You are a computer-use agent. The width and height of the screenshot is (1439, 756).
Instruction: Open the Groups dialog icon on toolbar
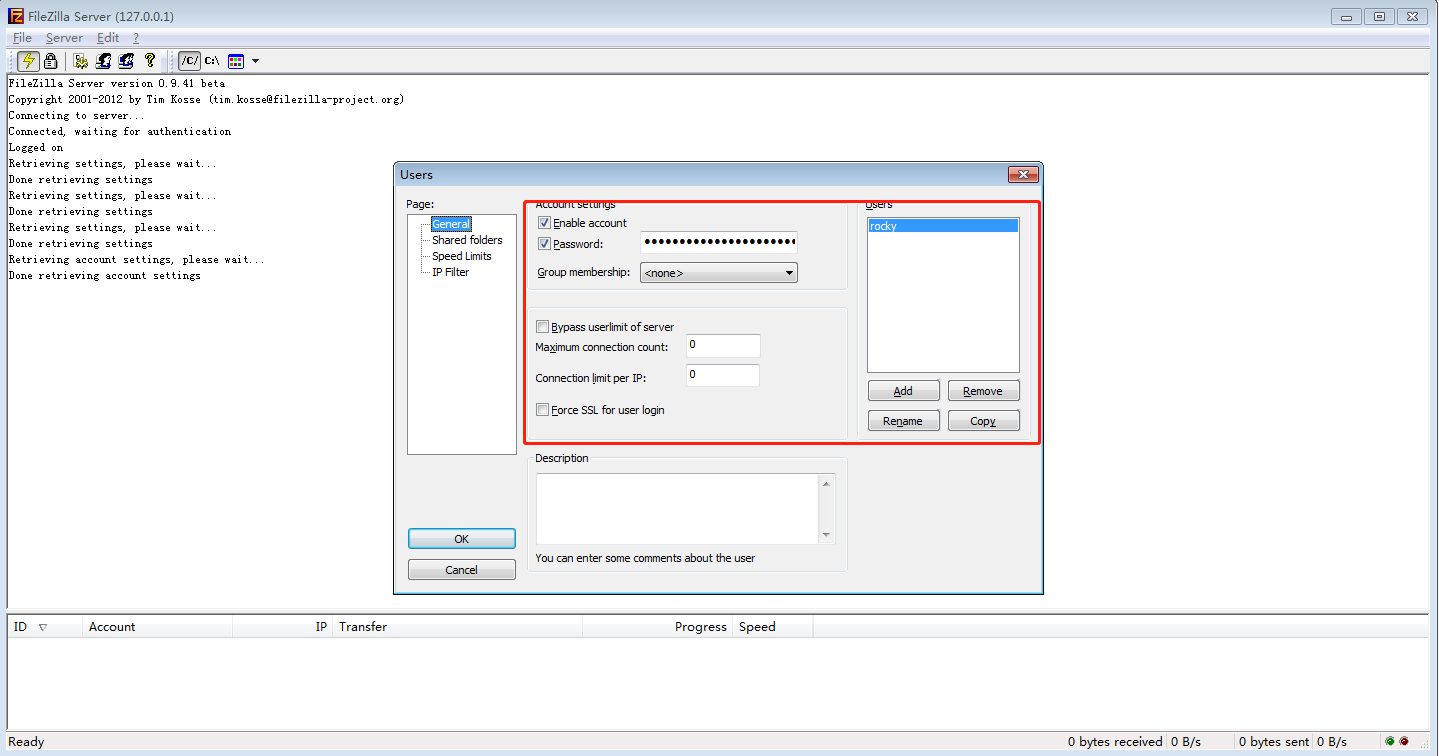[125, 61]
